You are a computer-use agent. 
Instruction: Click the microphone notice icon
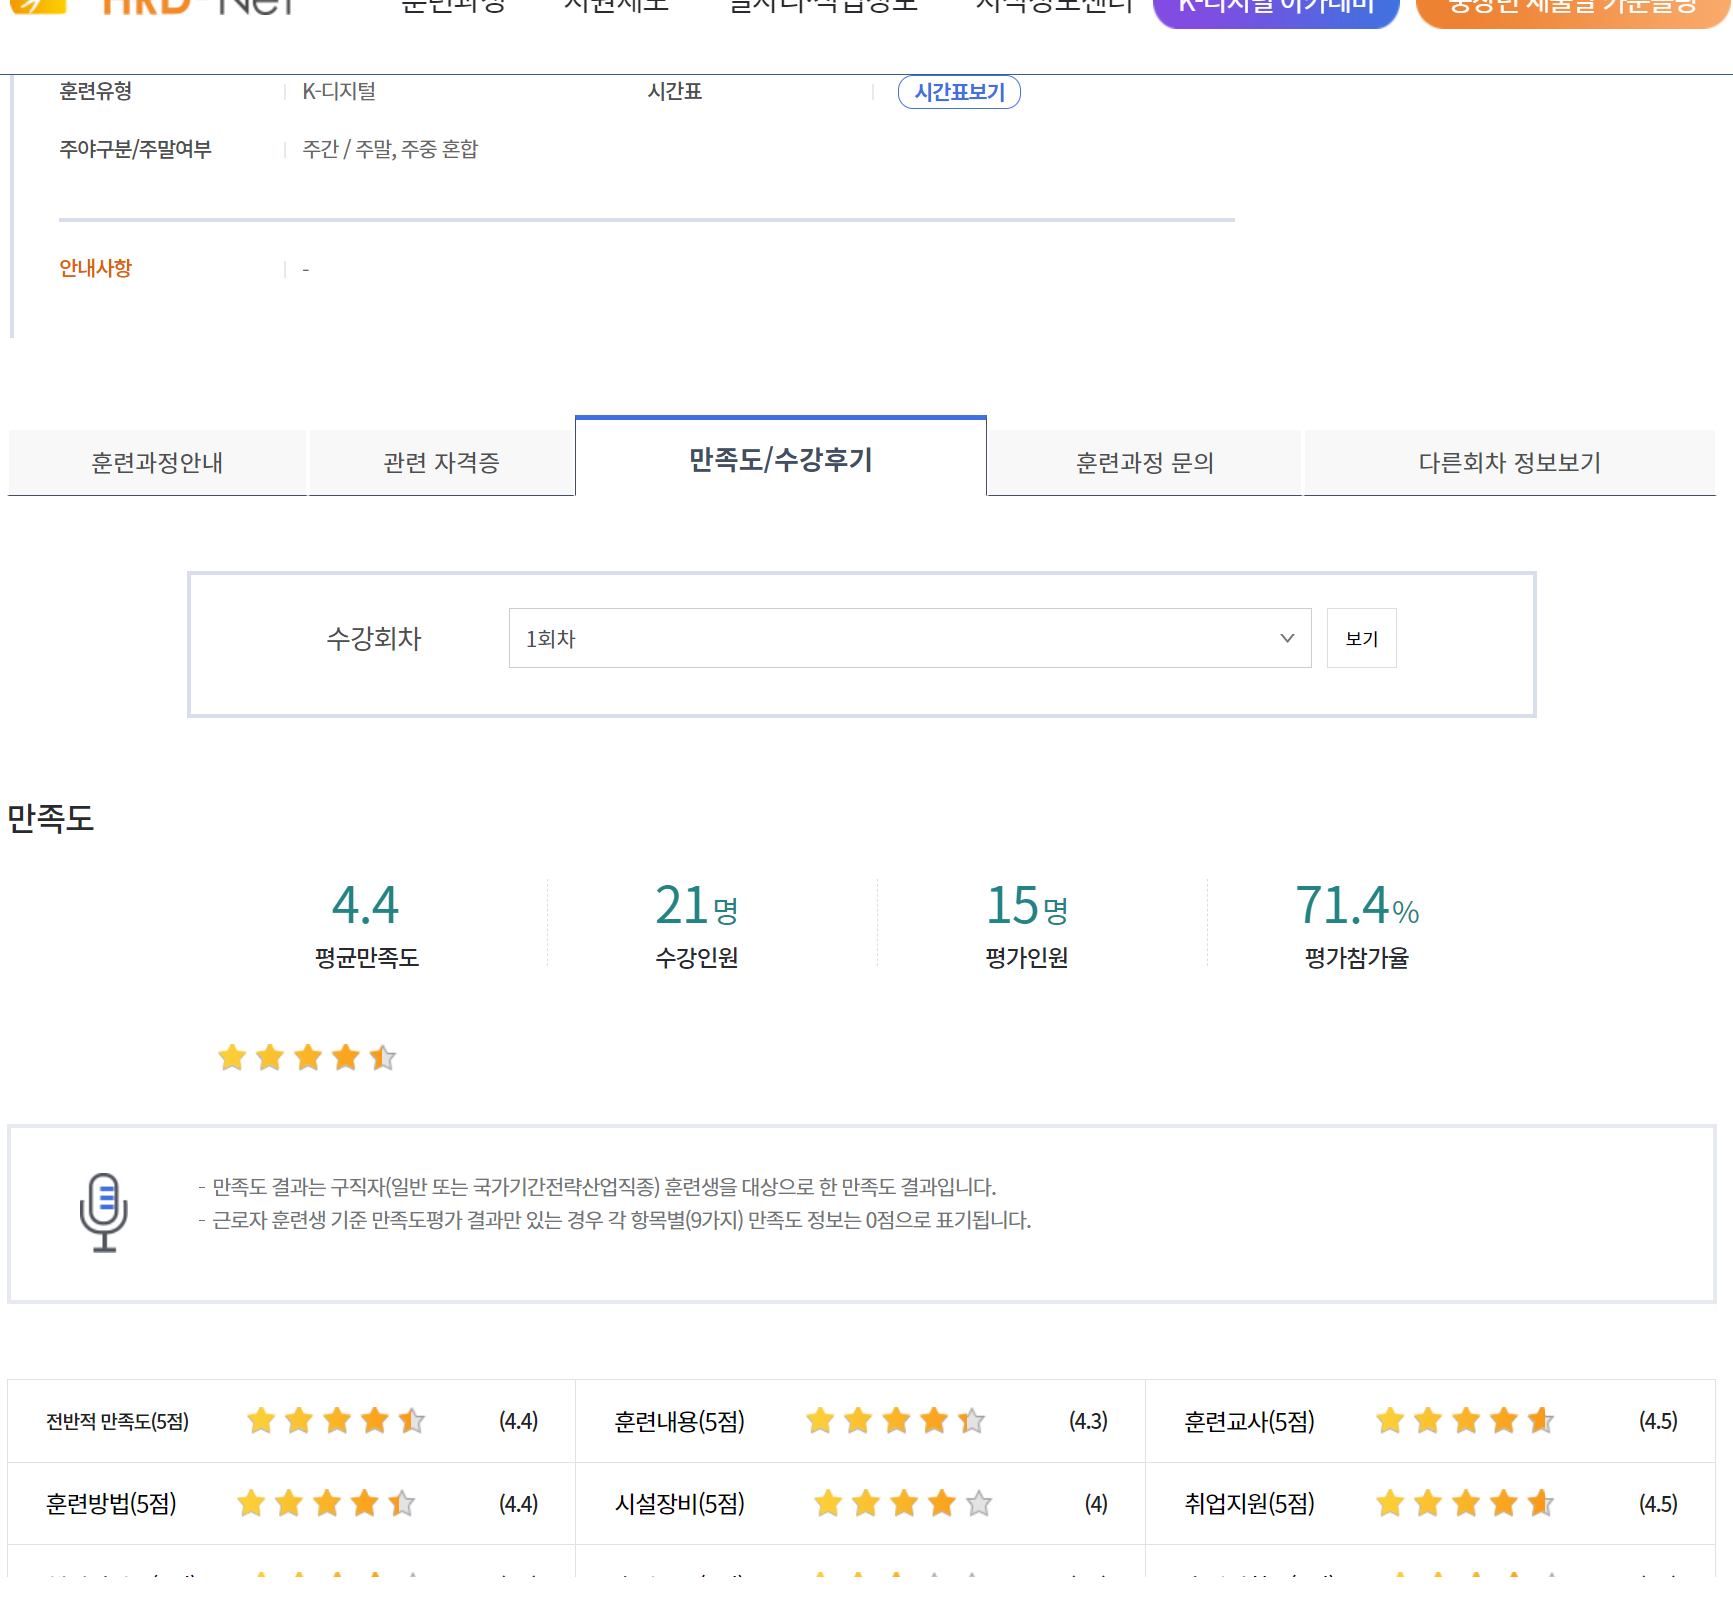point(103,1212)
